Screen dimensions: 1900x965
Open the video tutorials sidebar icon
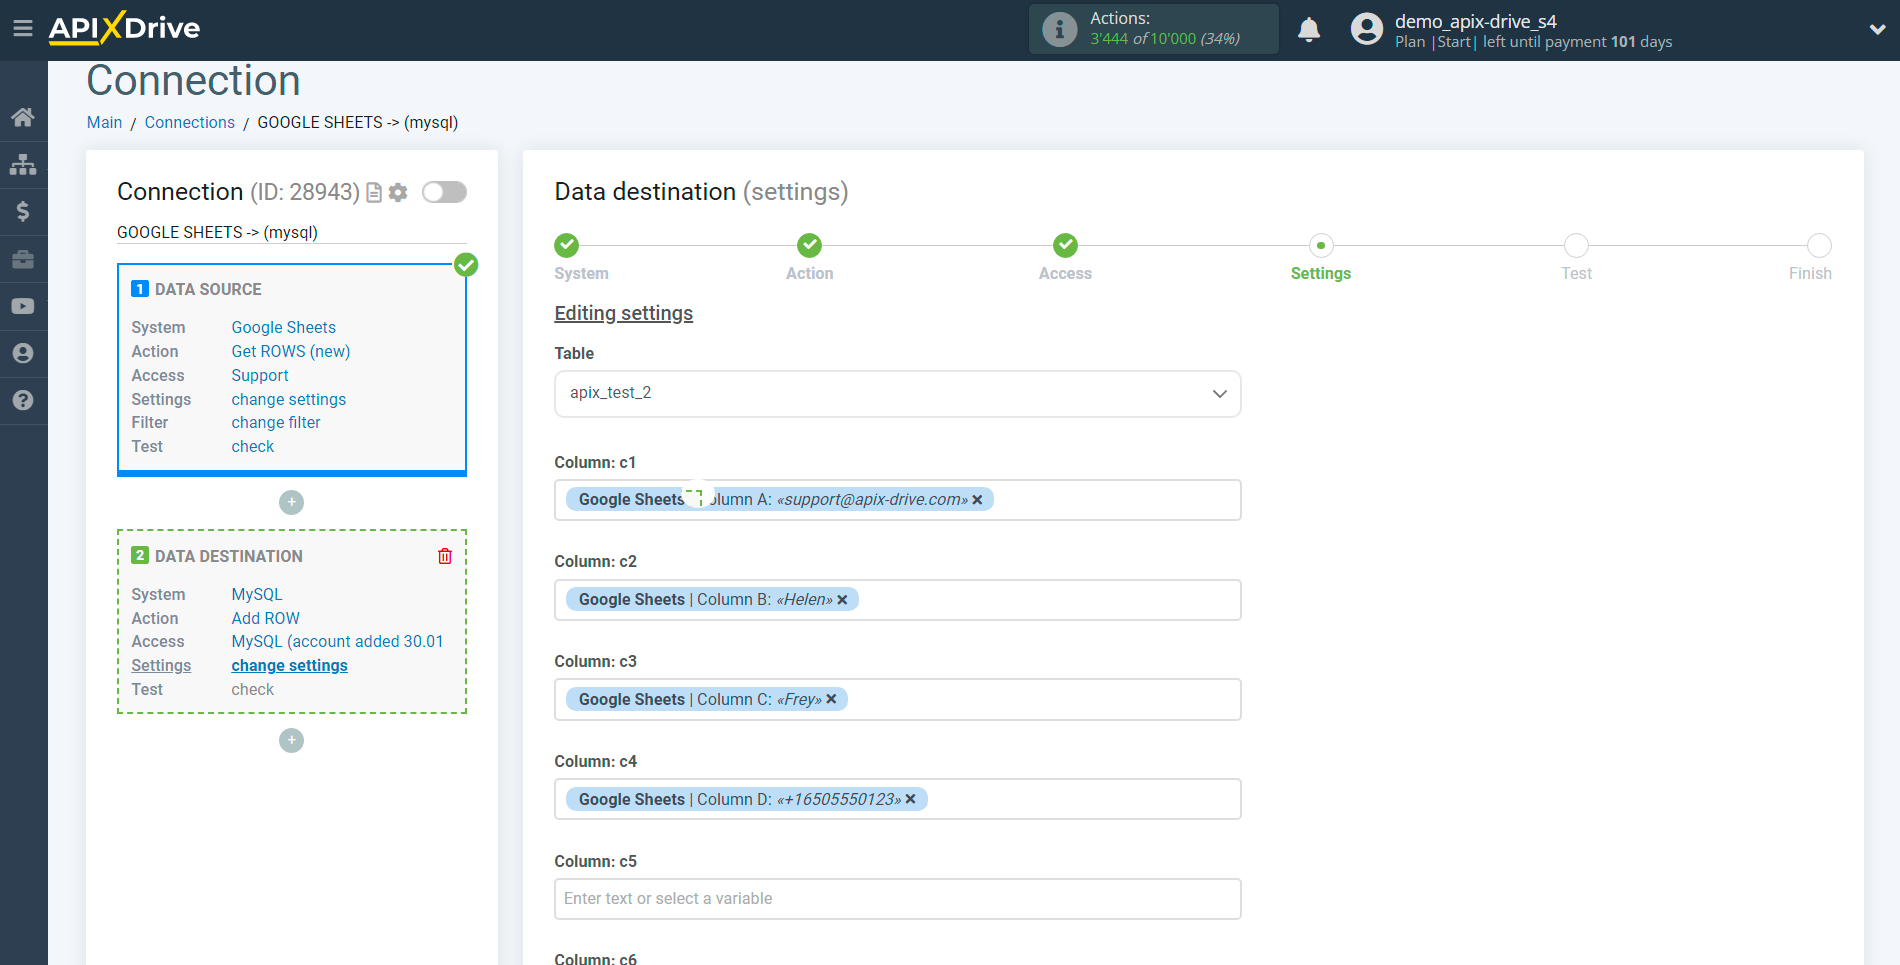click(23, 306)
